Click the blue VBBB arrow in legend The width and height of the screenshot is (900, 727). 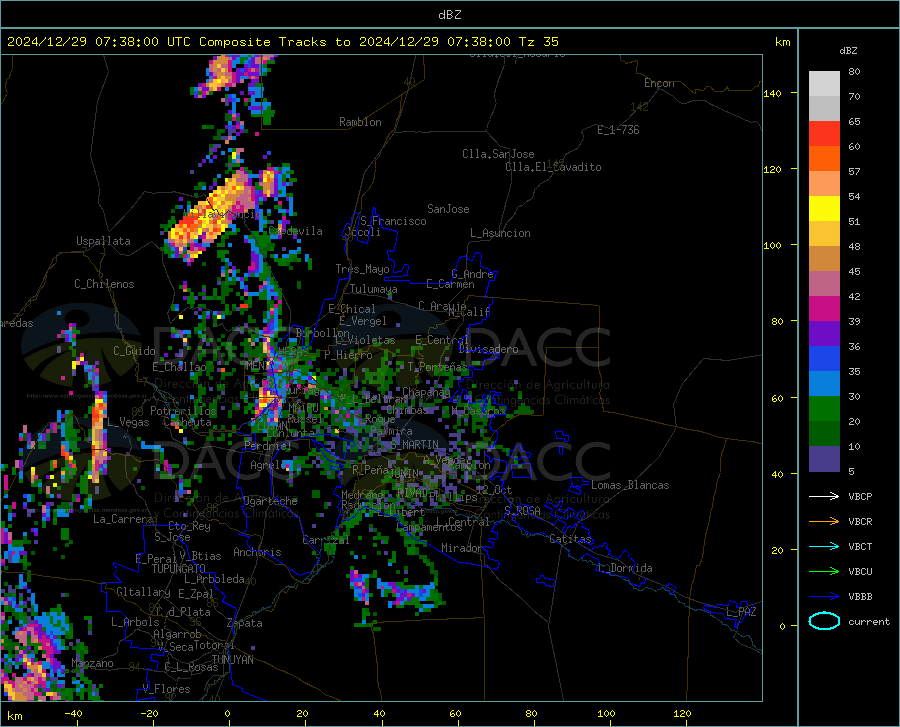pos(824,596)
